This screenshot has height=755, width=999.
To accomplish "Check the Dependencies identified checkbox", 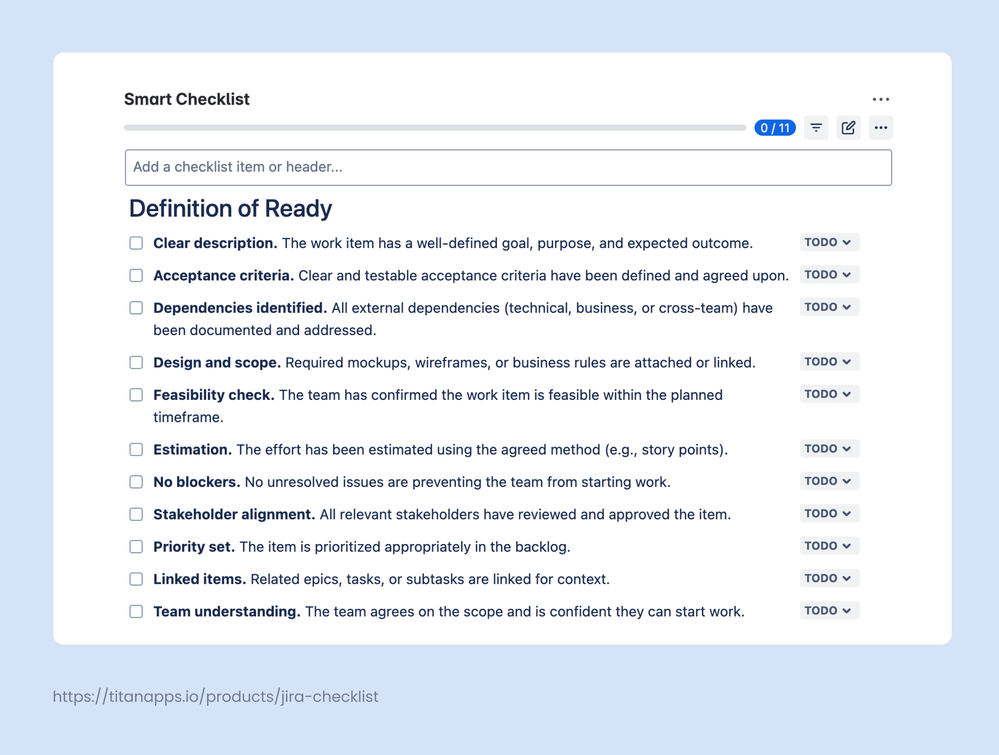I will tap(136, 307).
